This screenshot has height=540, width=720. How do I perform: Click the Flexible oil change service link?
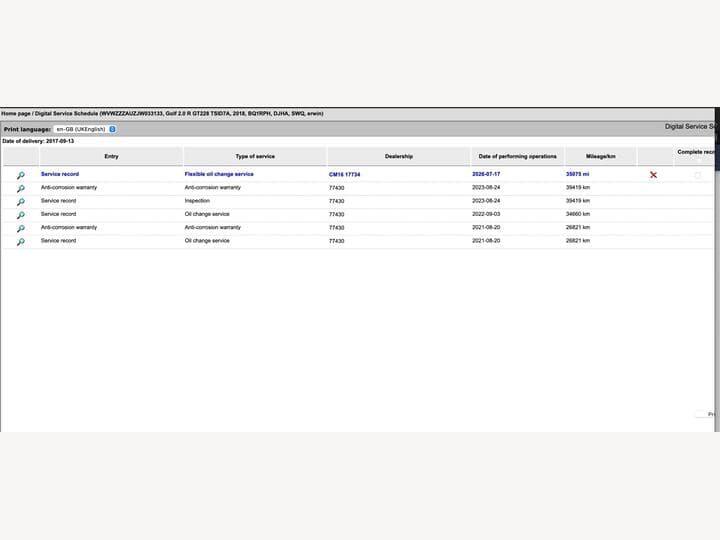pos(219,174)
